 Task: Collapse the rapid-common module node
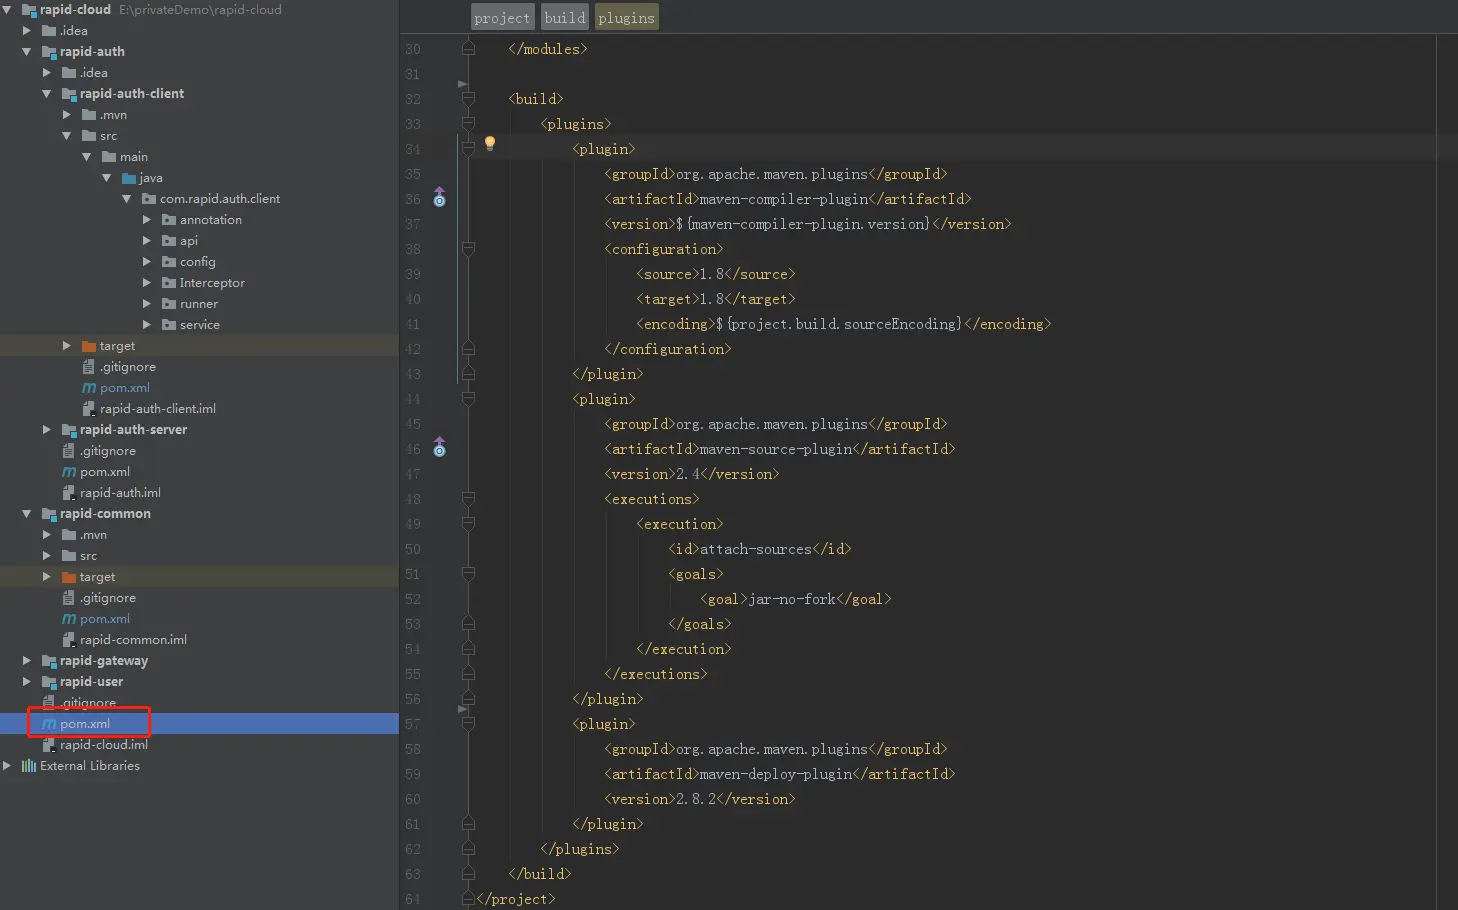[x=27, y=514]
